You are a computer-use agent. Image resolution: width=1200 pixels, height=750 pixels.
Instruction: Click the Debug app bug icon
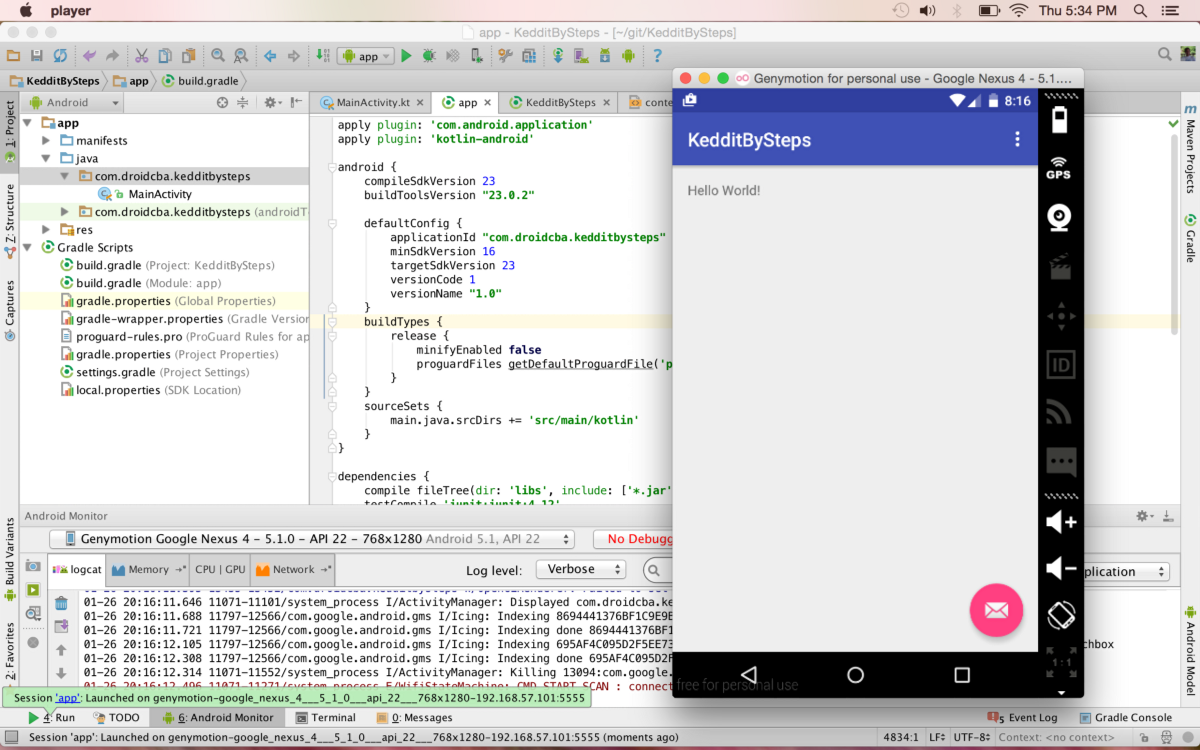point(429,56)
